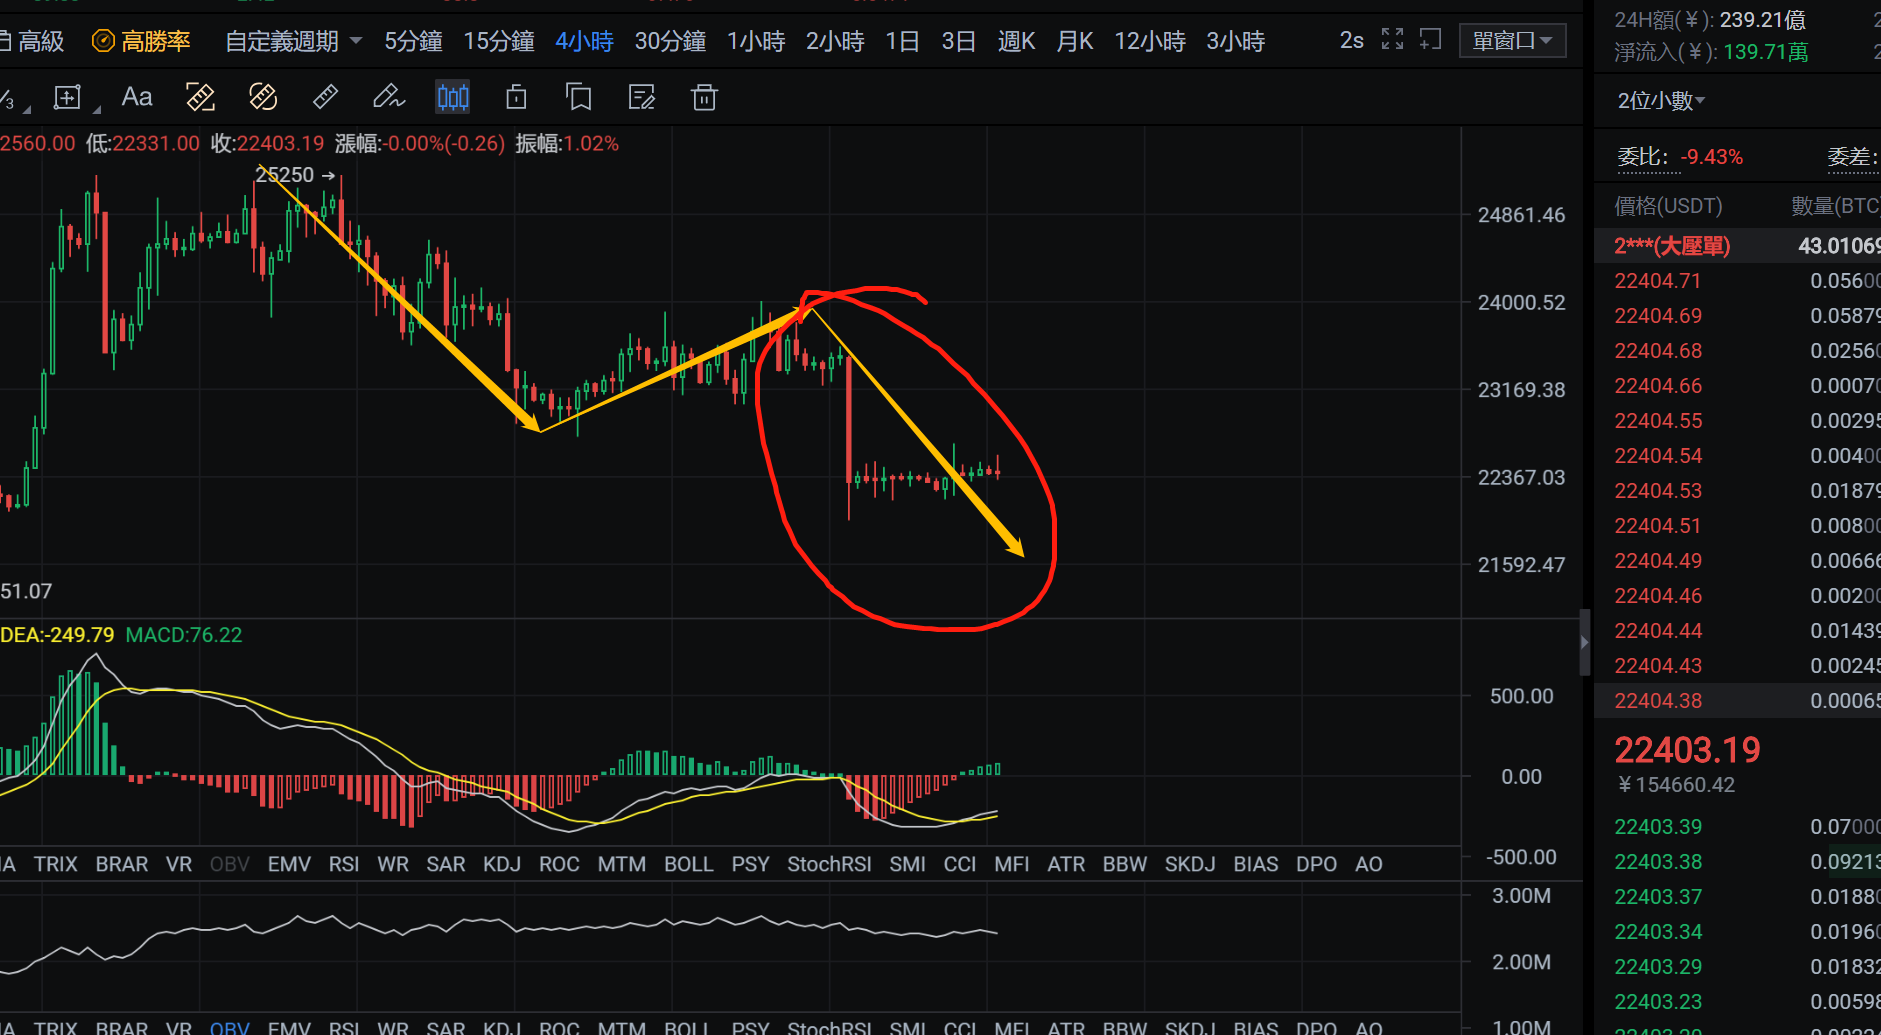Select BBW indicator in upper indicator row
This screenshot has height=1035, width=1881.
pos(1125,864)
